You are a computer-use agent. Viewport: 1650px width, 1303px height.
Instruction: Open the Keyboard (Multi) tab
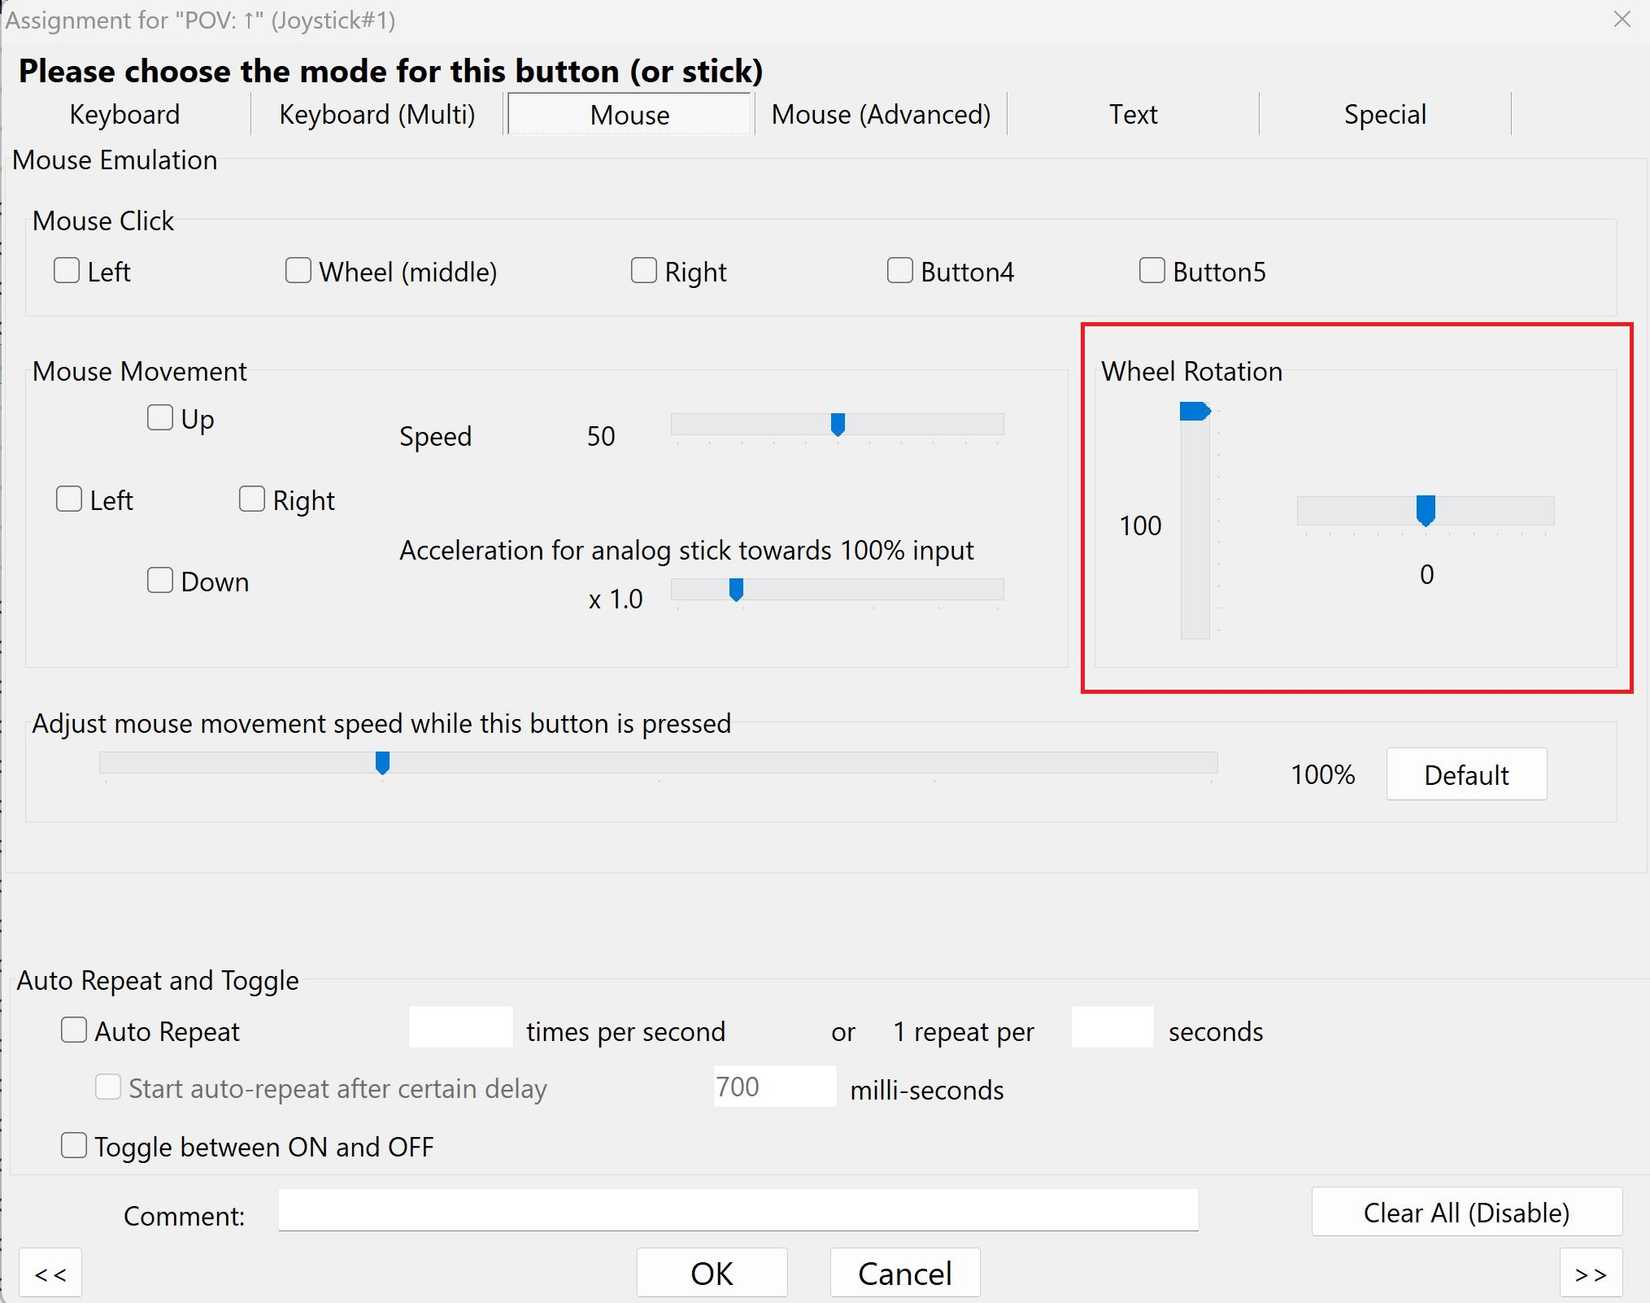377,114
